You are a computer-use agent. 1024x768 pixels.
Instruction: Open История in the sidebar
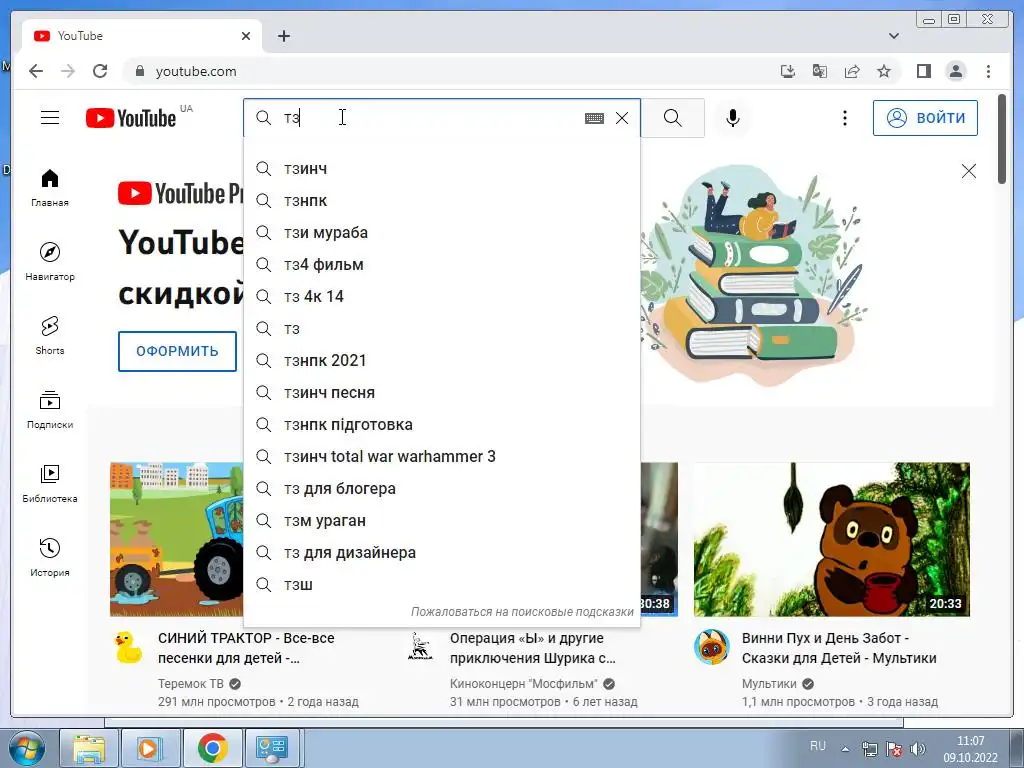pos(50,558)
